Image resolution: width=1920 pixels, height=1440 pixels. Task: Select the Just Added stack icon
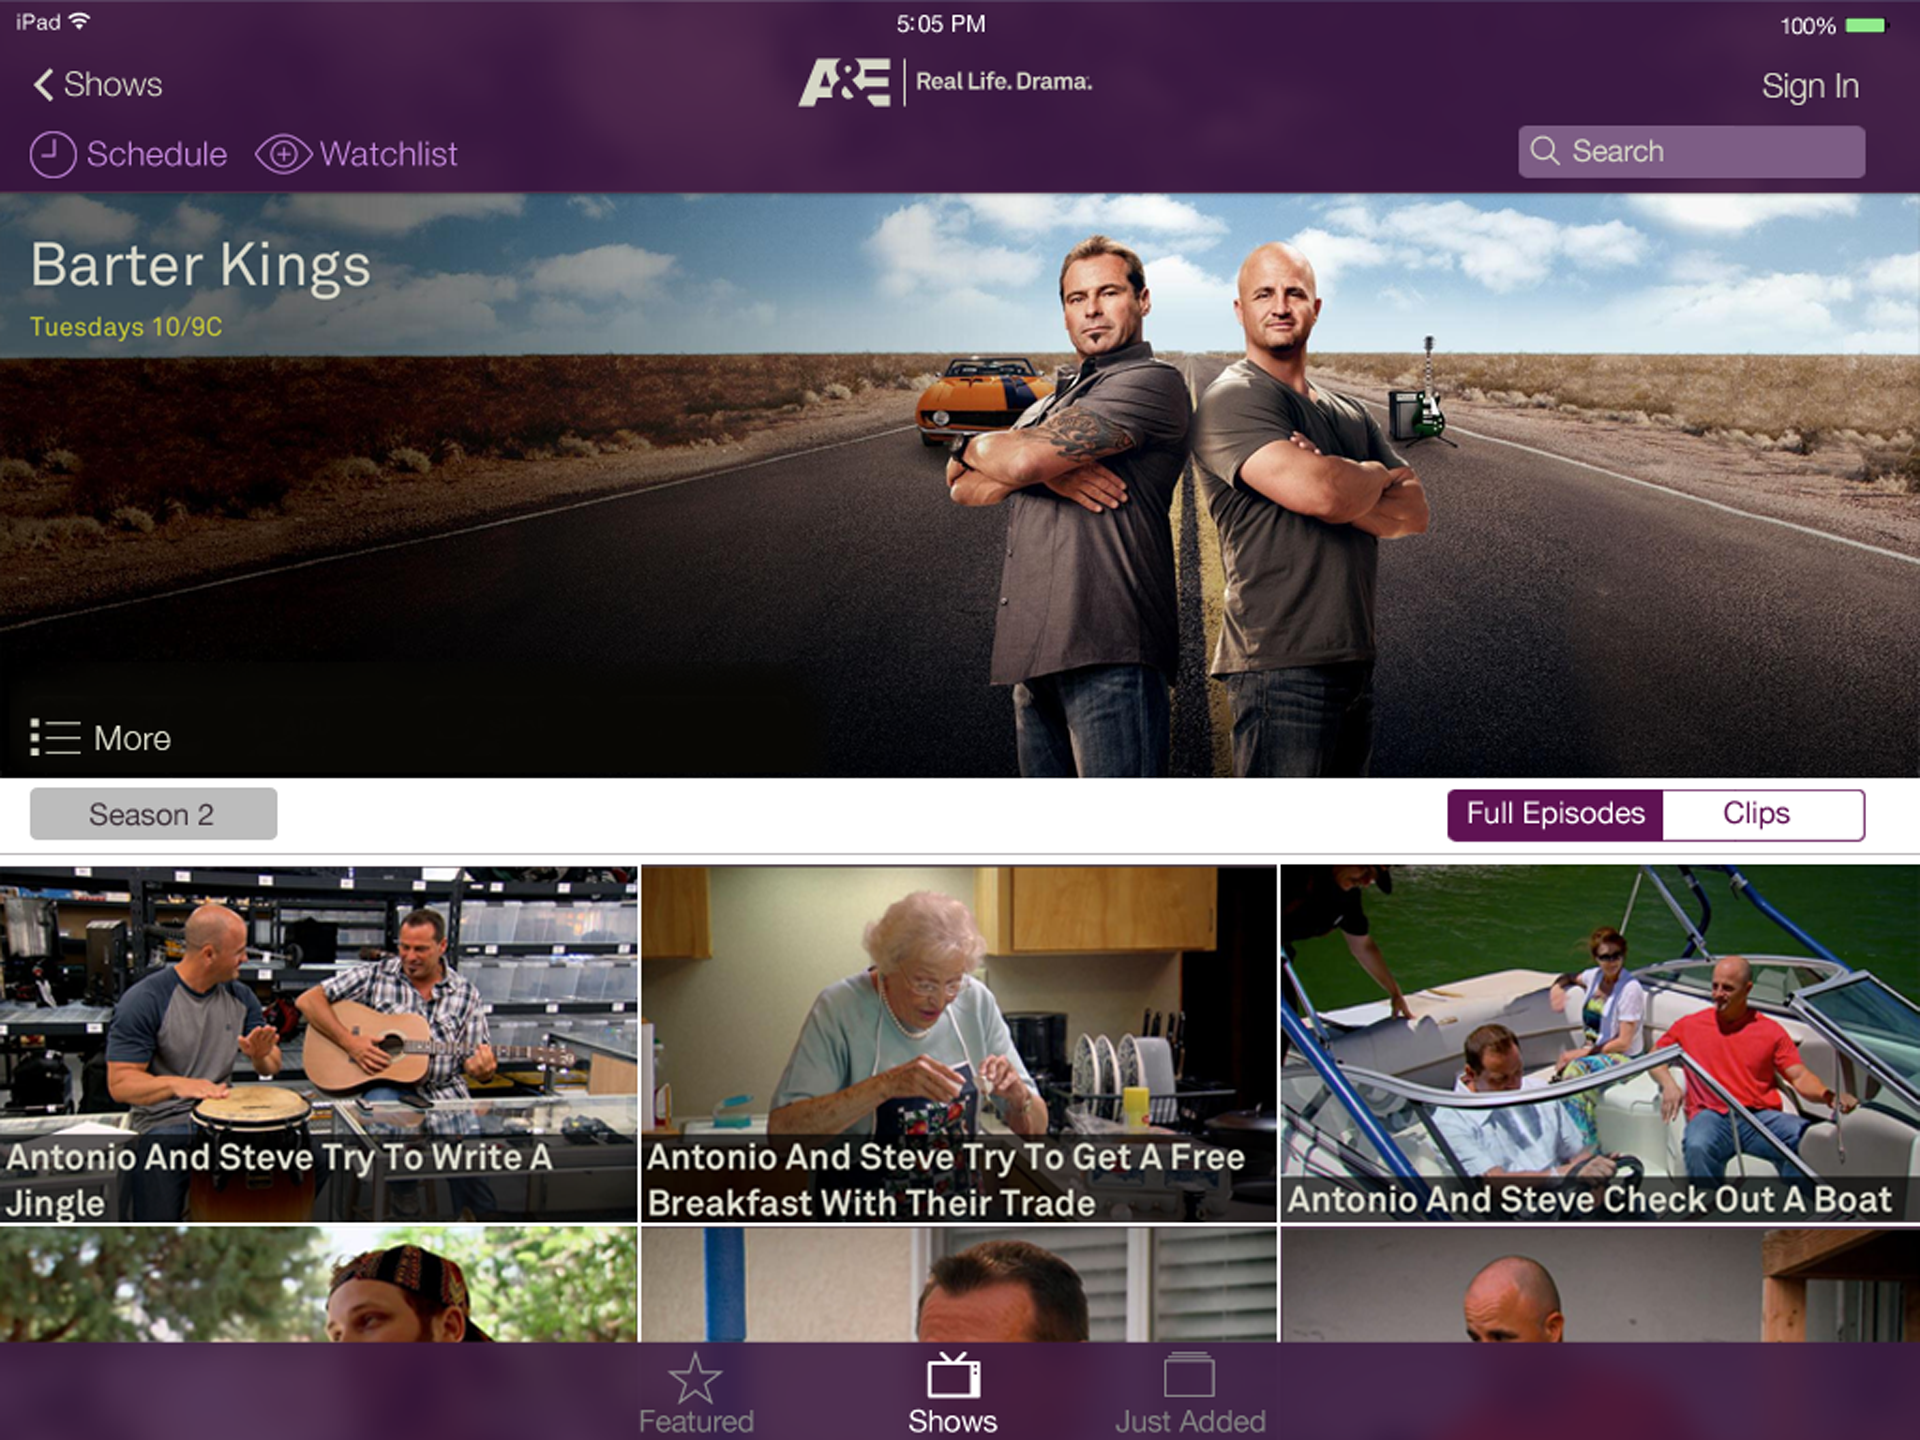tap(1189, 1375)
